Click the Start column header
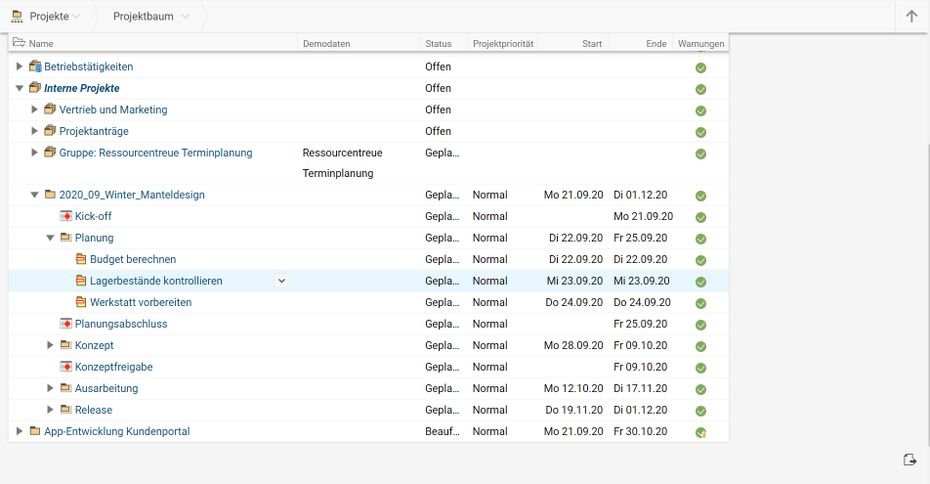 pos(592,43)
